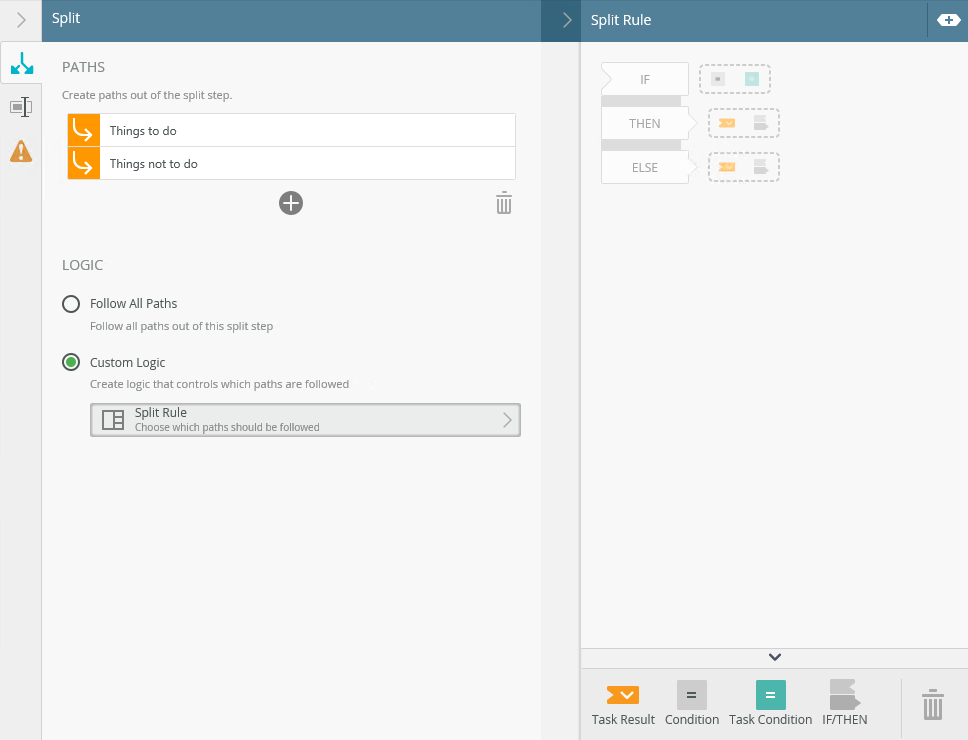Click the expand button in Split Rule header
The height and width of the screenshot is (740, 968).
click(x=947, y=20)
